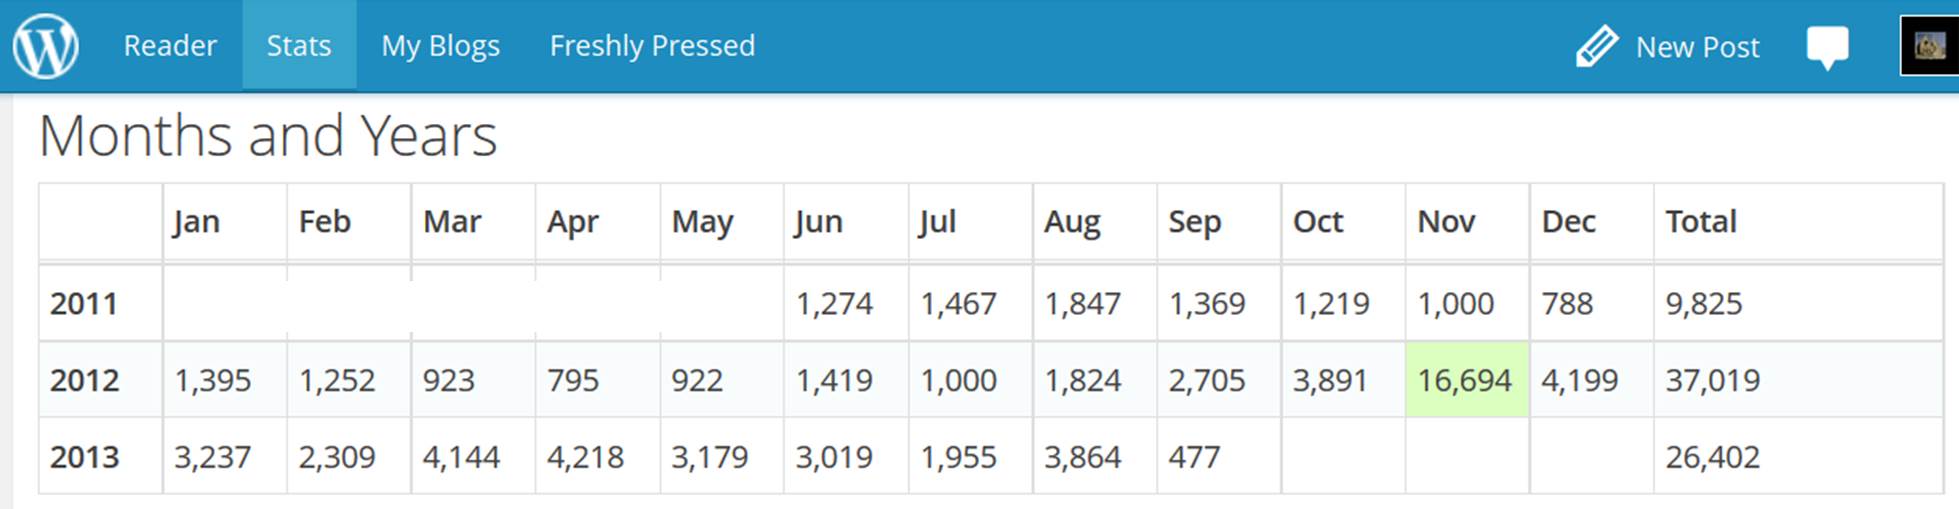
Task: Click the Total column header
Action: pyautogui.click(x=1700, y=221)
